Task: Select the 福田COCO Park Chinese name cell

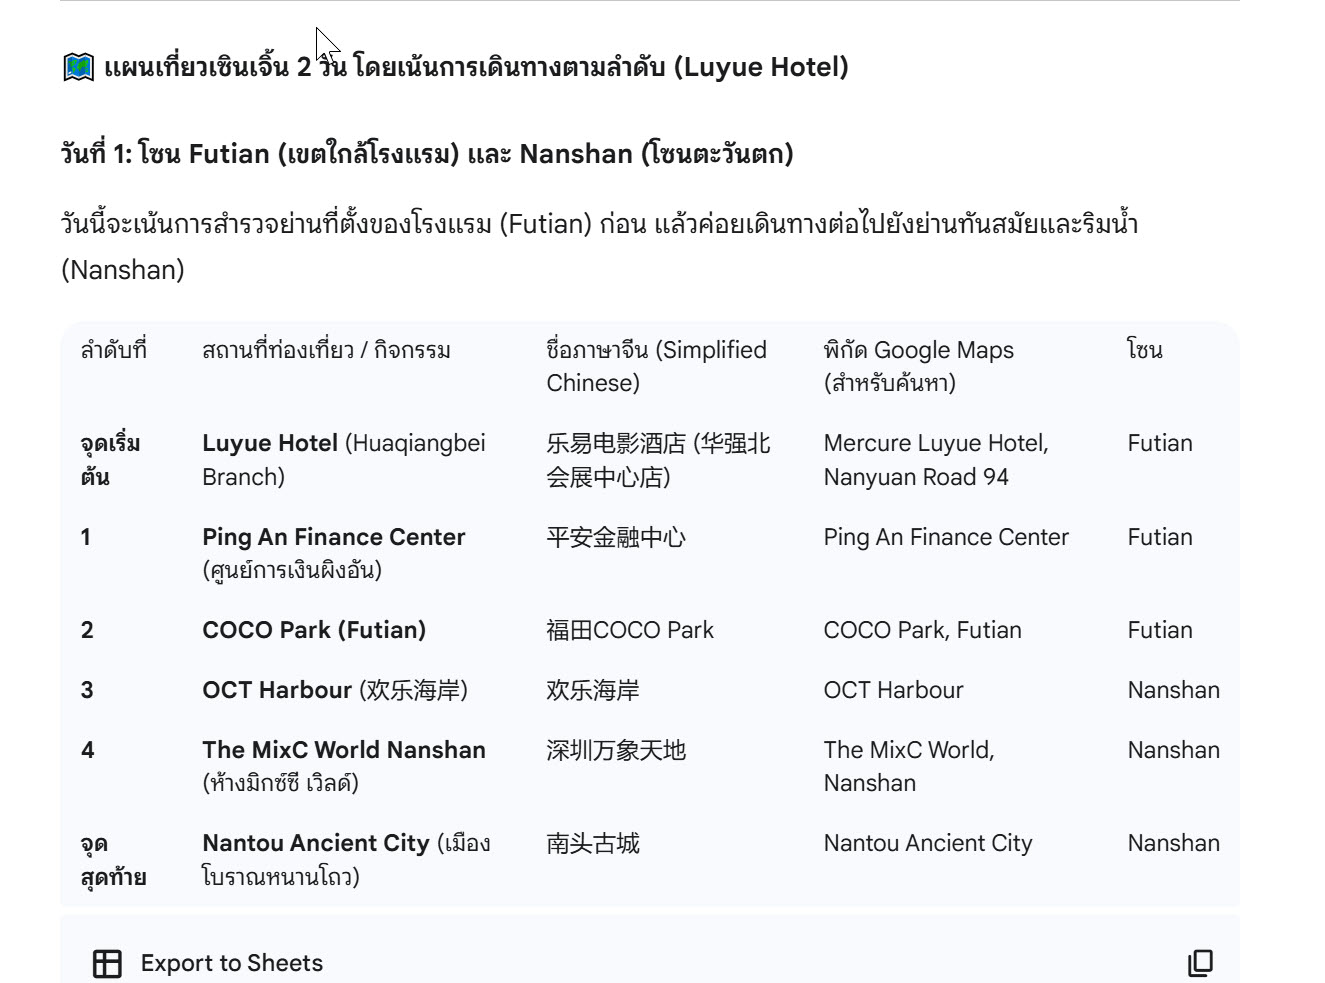Action: pos(629,630)
